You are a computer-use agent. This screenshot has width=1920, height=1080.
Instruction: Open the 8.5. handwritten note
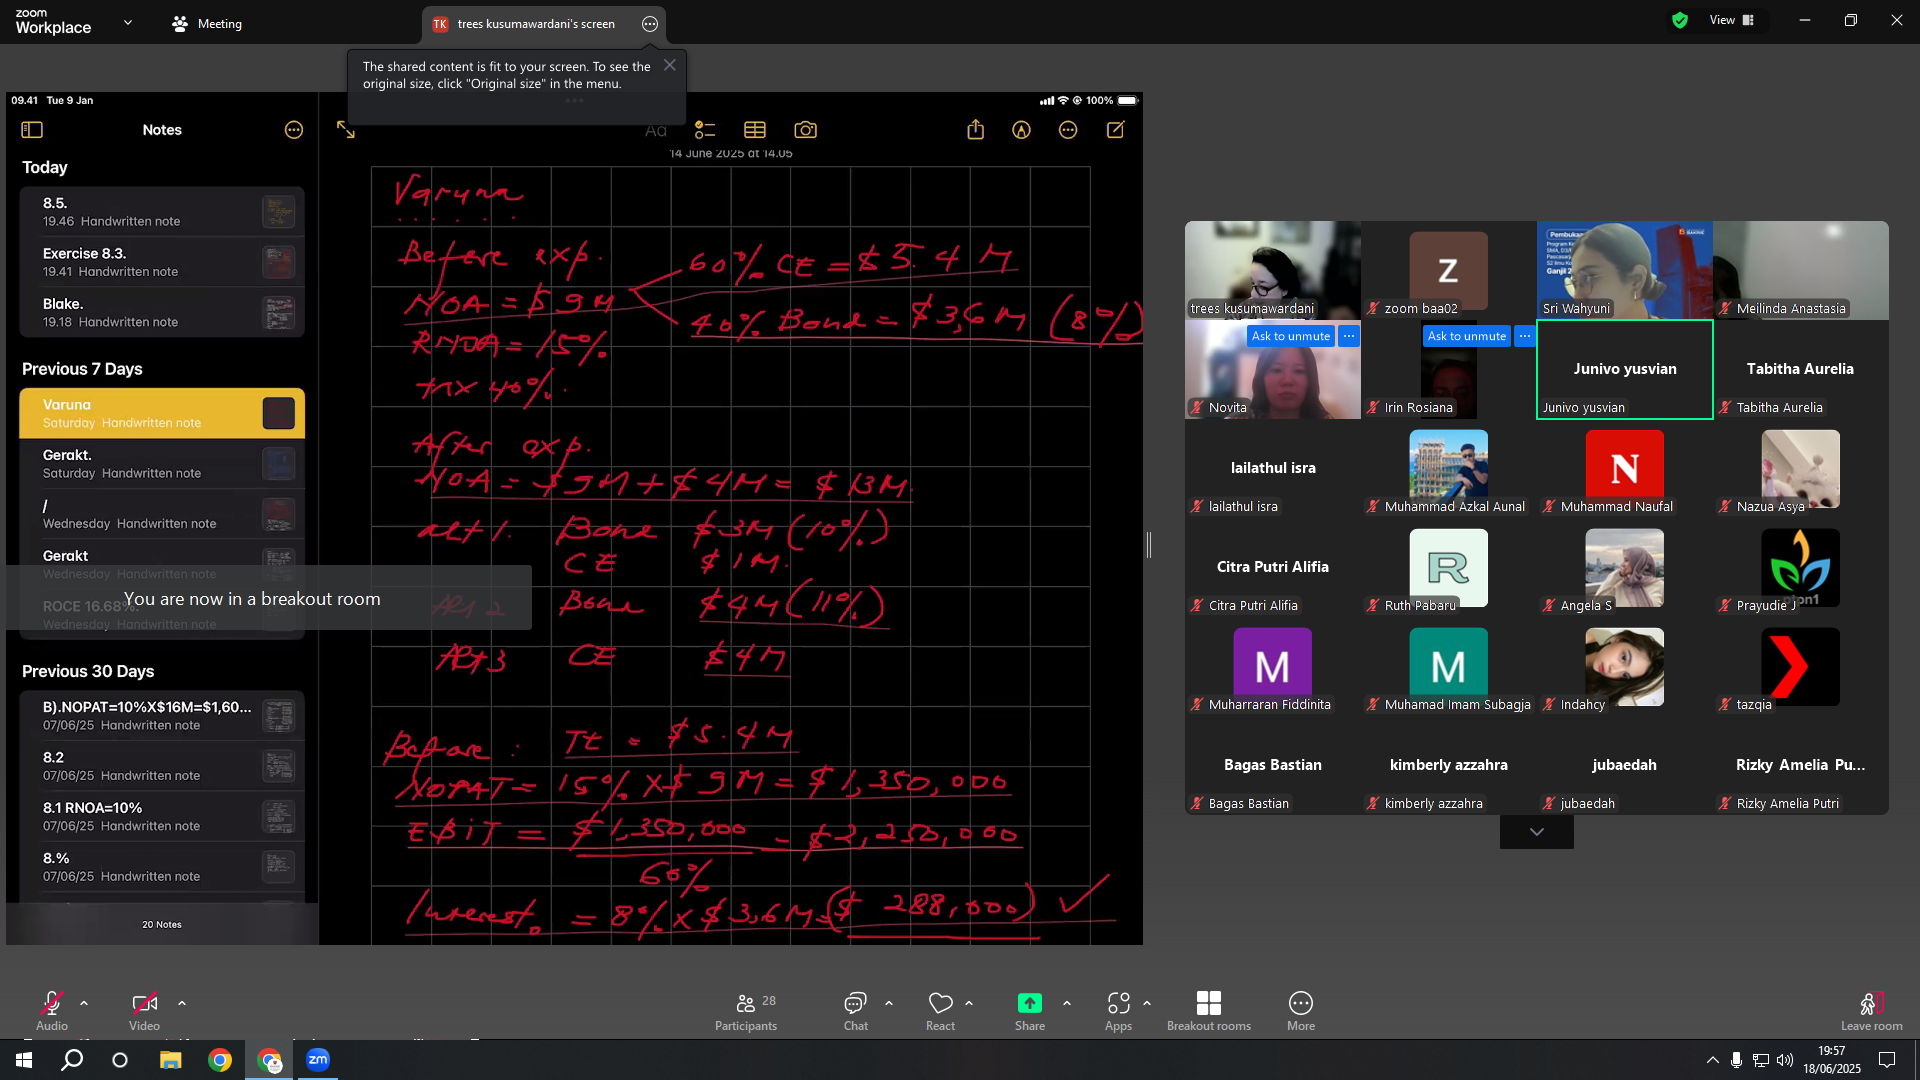[162, 212]
